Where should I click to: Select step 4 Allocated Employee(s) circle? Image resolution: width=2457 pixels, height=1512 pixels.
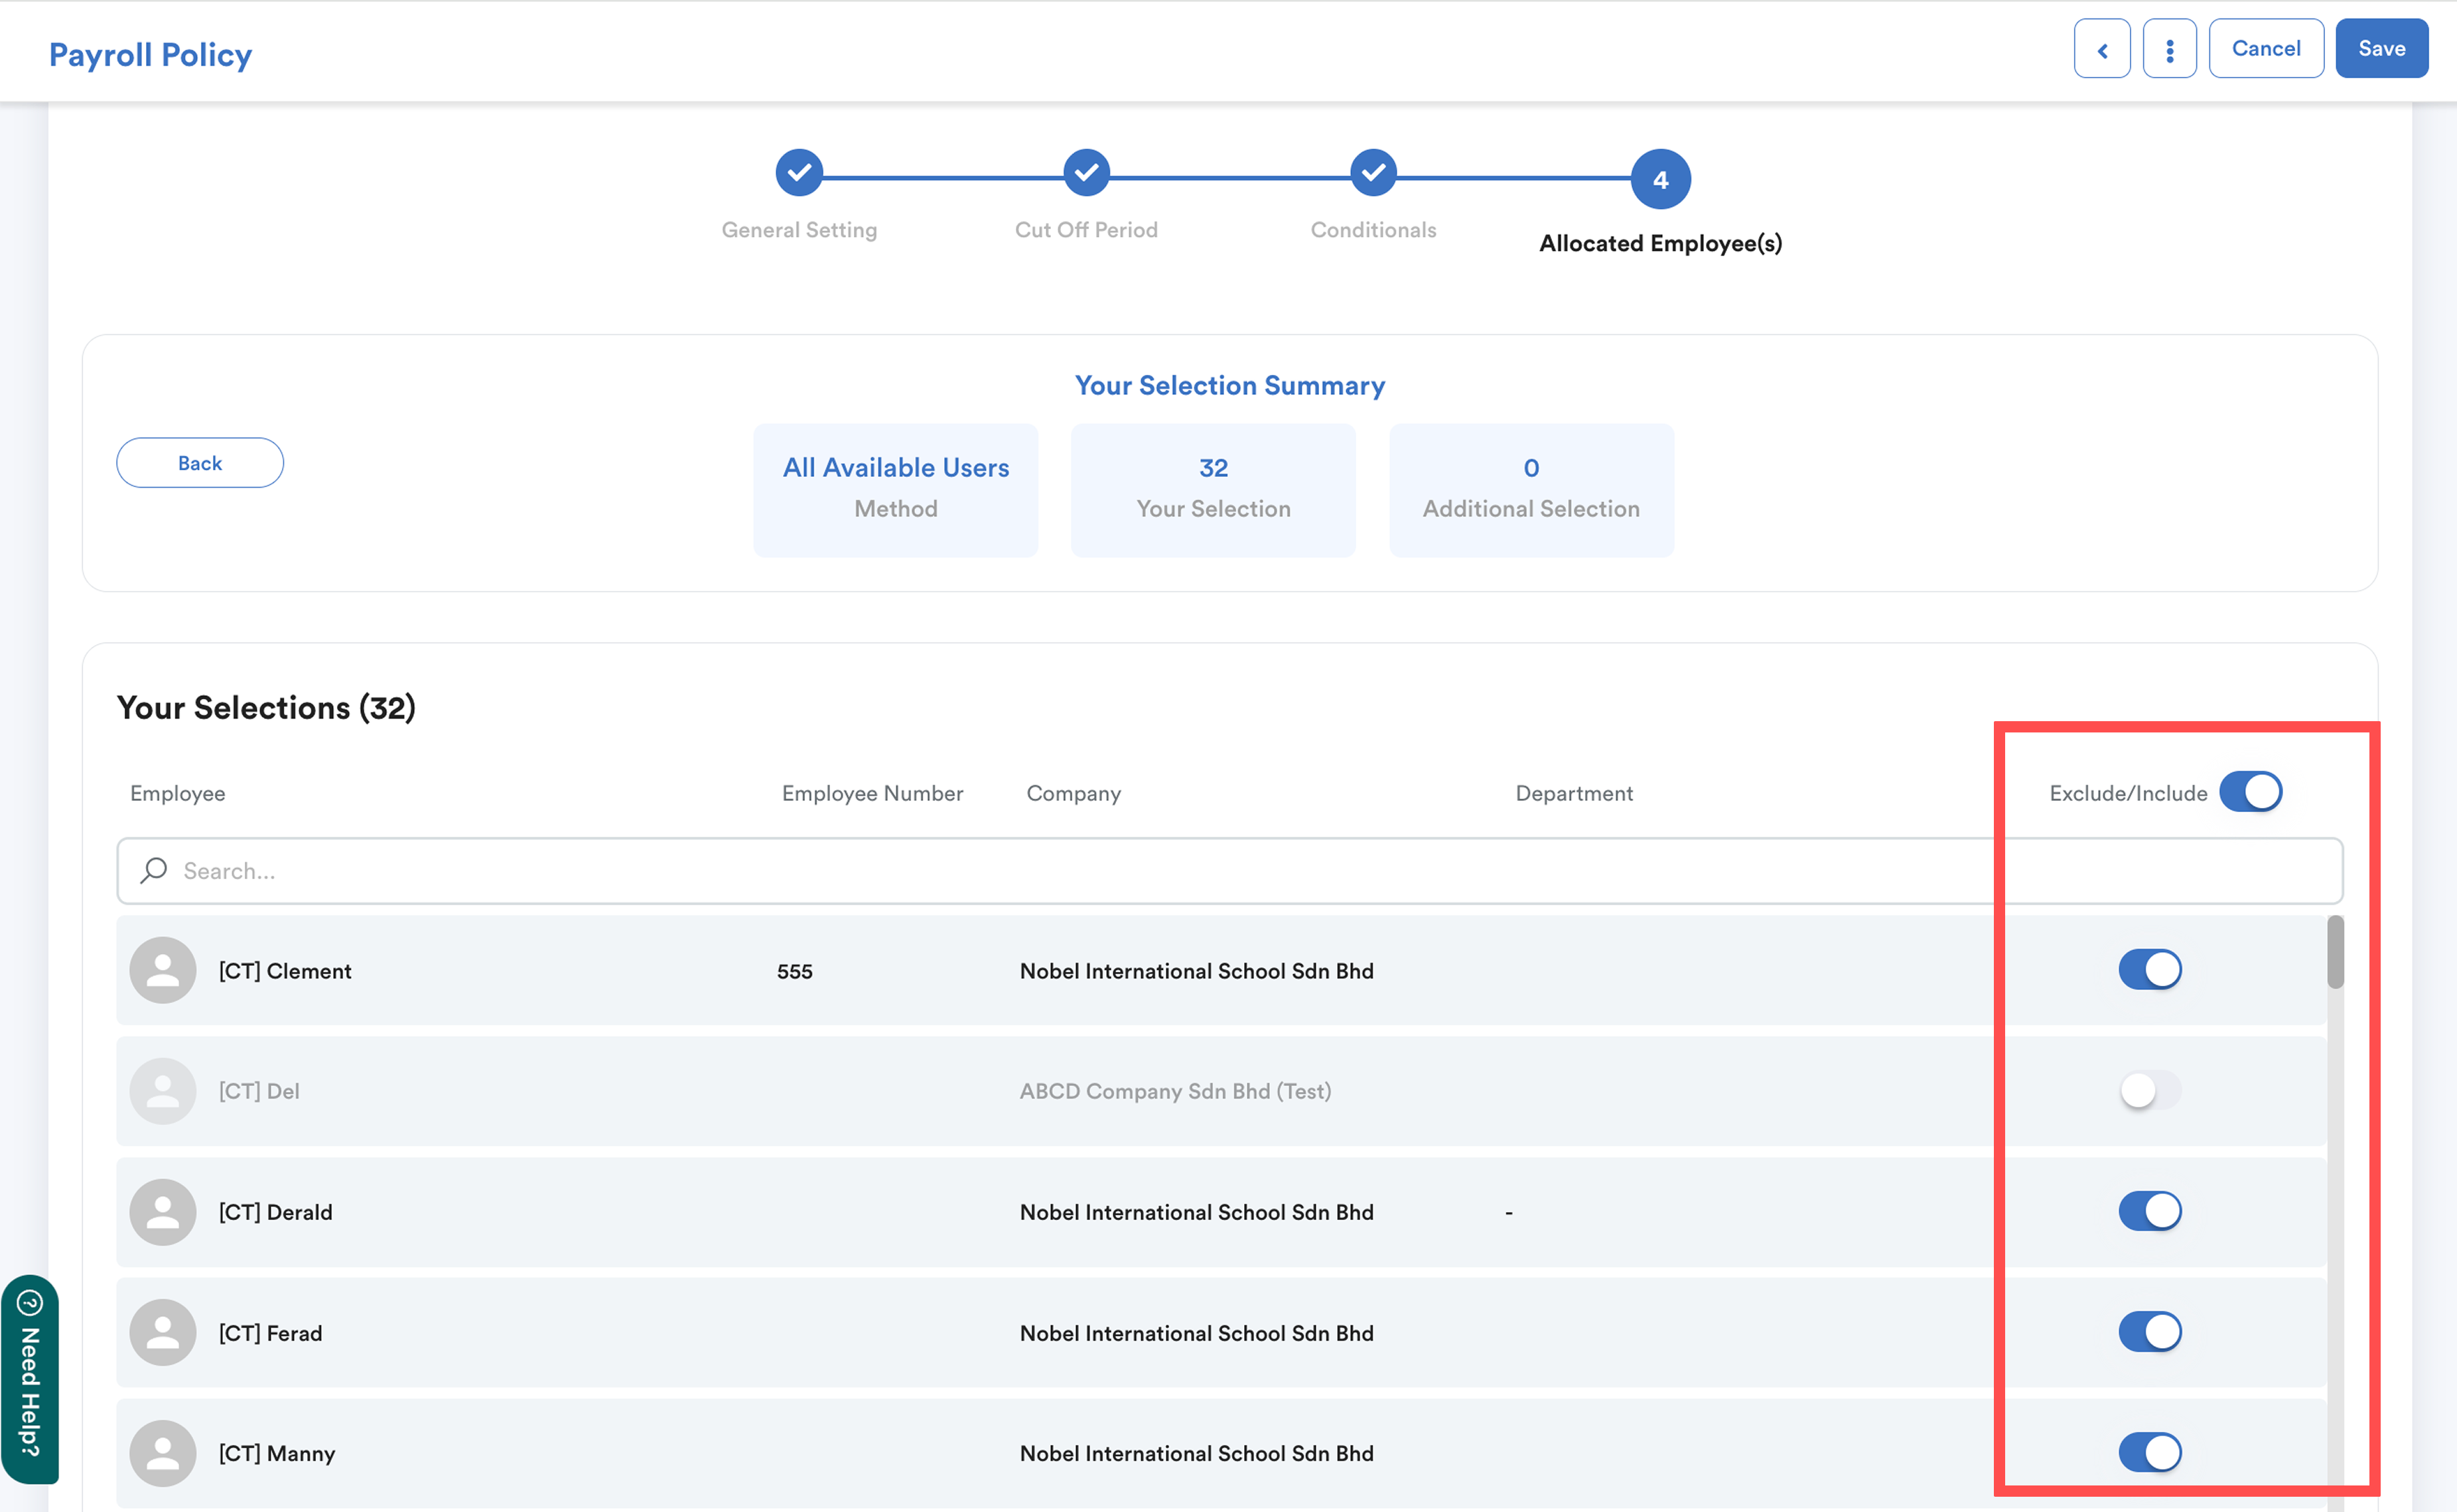tap(1660, 180)
